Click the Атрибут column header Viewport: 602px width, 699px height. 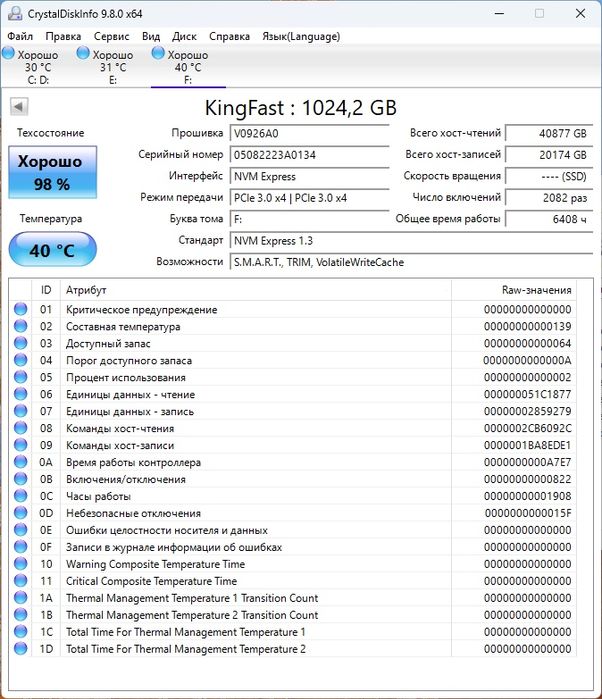pos(256,290)
